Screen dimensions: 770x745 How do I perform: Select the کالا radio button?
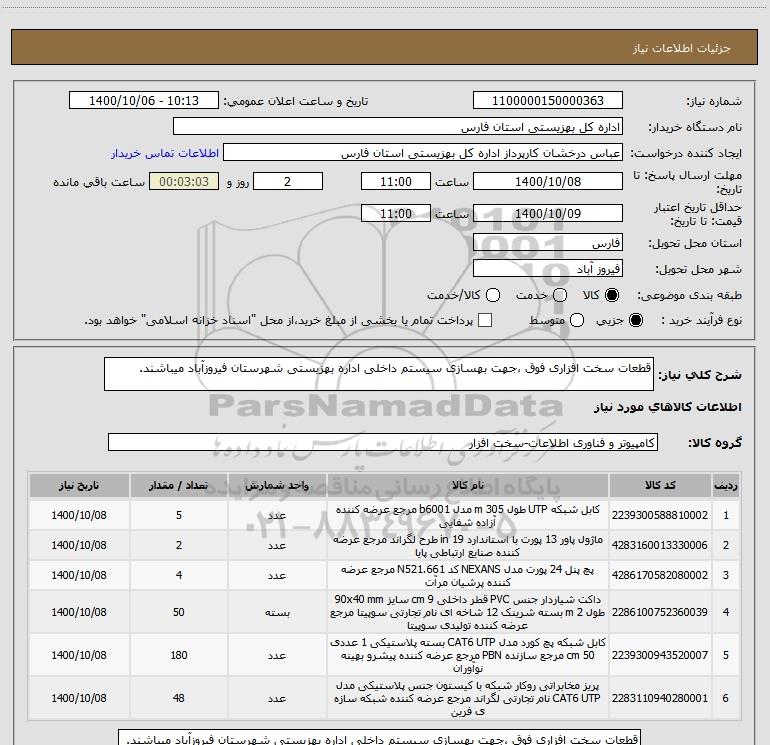[x=612, y=295]
